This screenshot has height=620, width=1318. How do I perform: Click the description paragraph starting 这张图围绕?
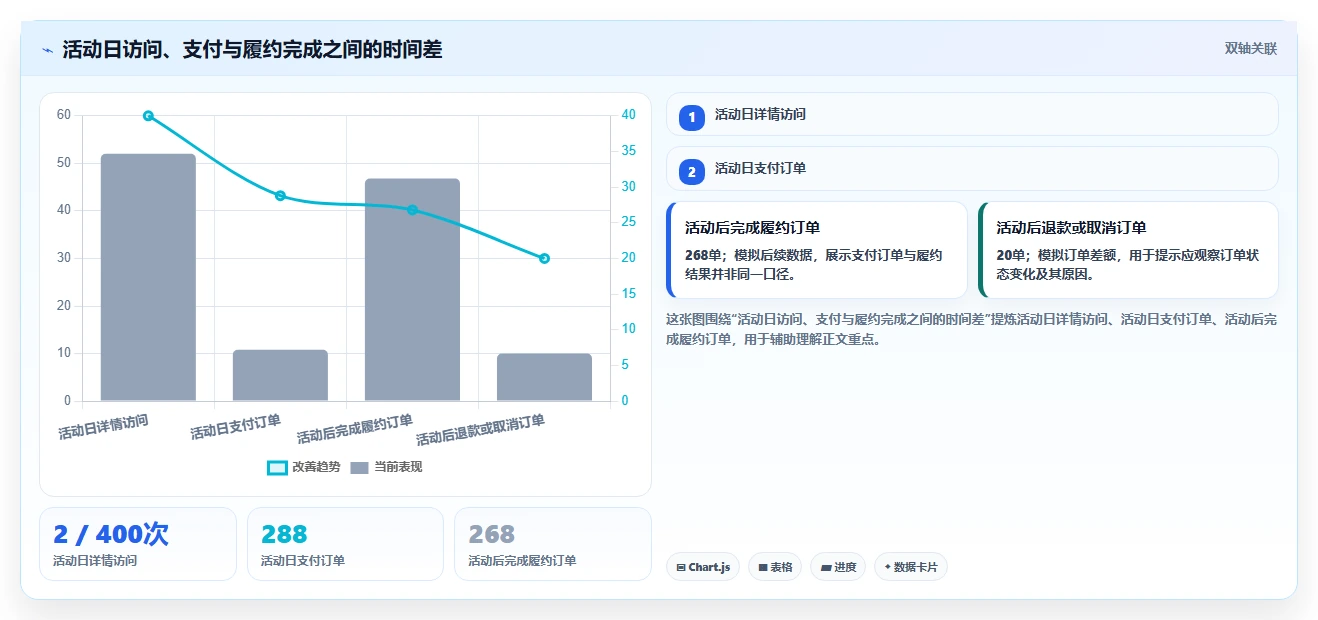(971, 329)
